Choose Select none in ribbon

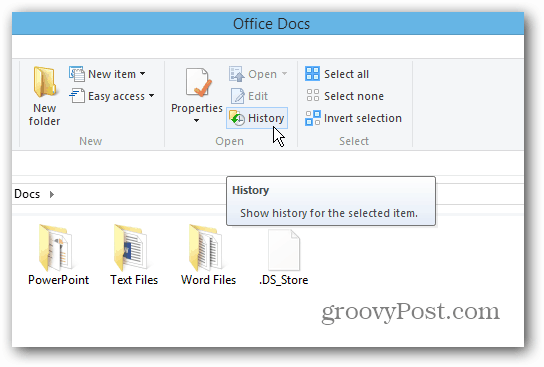tap(345, 96)
